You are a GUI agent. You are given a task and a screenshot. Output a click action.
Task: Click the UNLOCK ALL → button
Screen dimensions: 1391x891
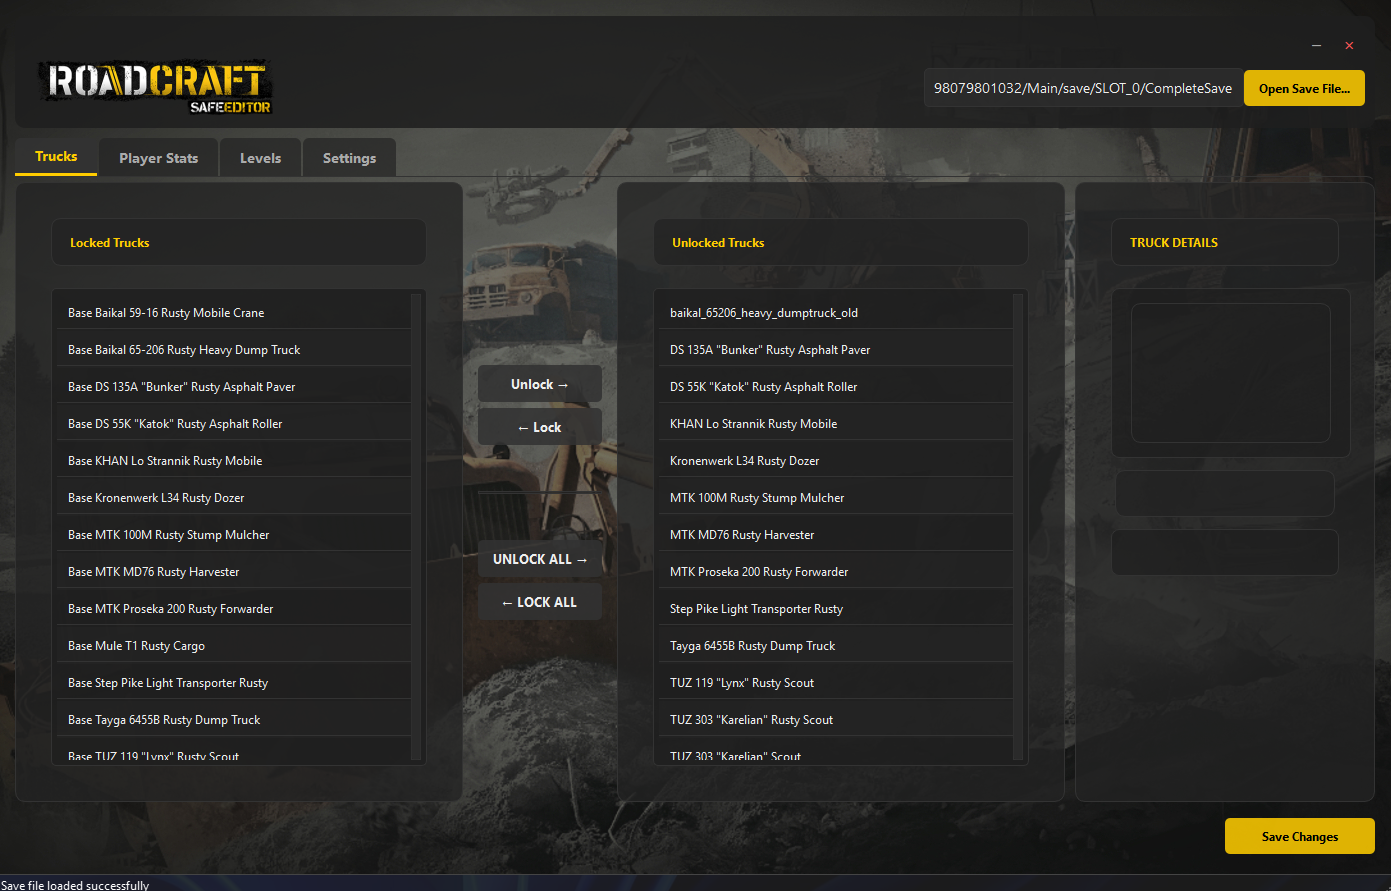coord(540,559)
